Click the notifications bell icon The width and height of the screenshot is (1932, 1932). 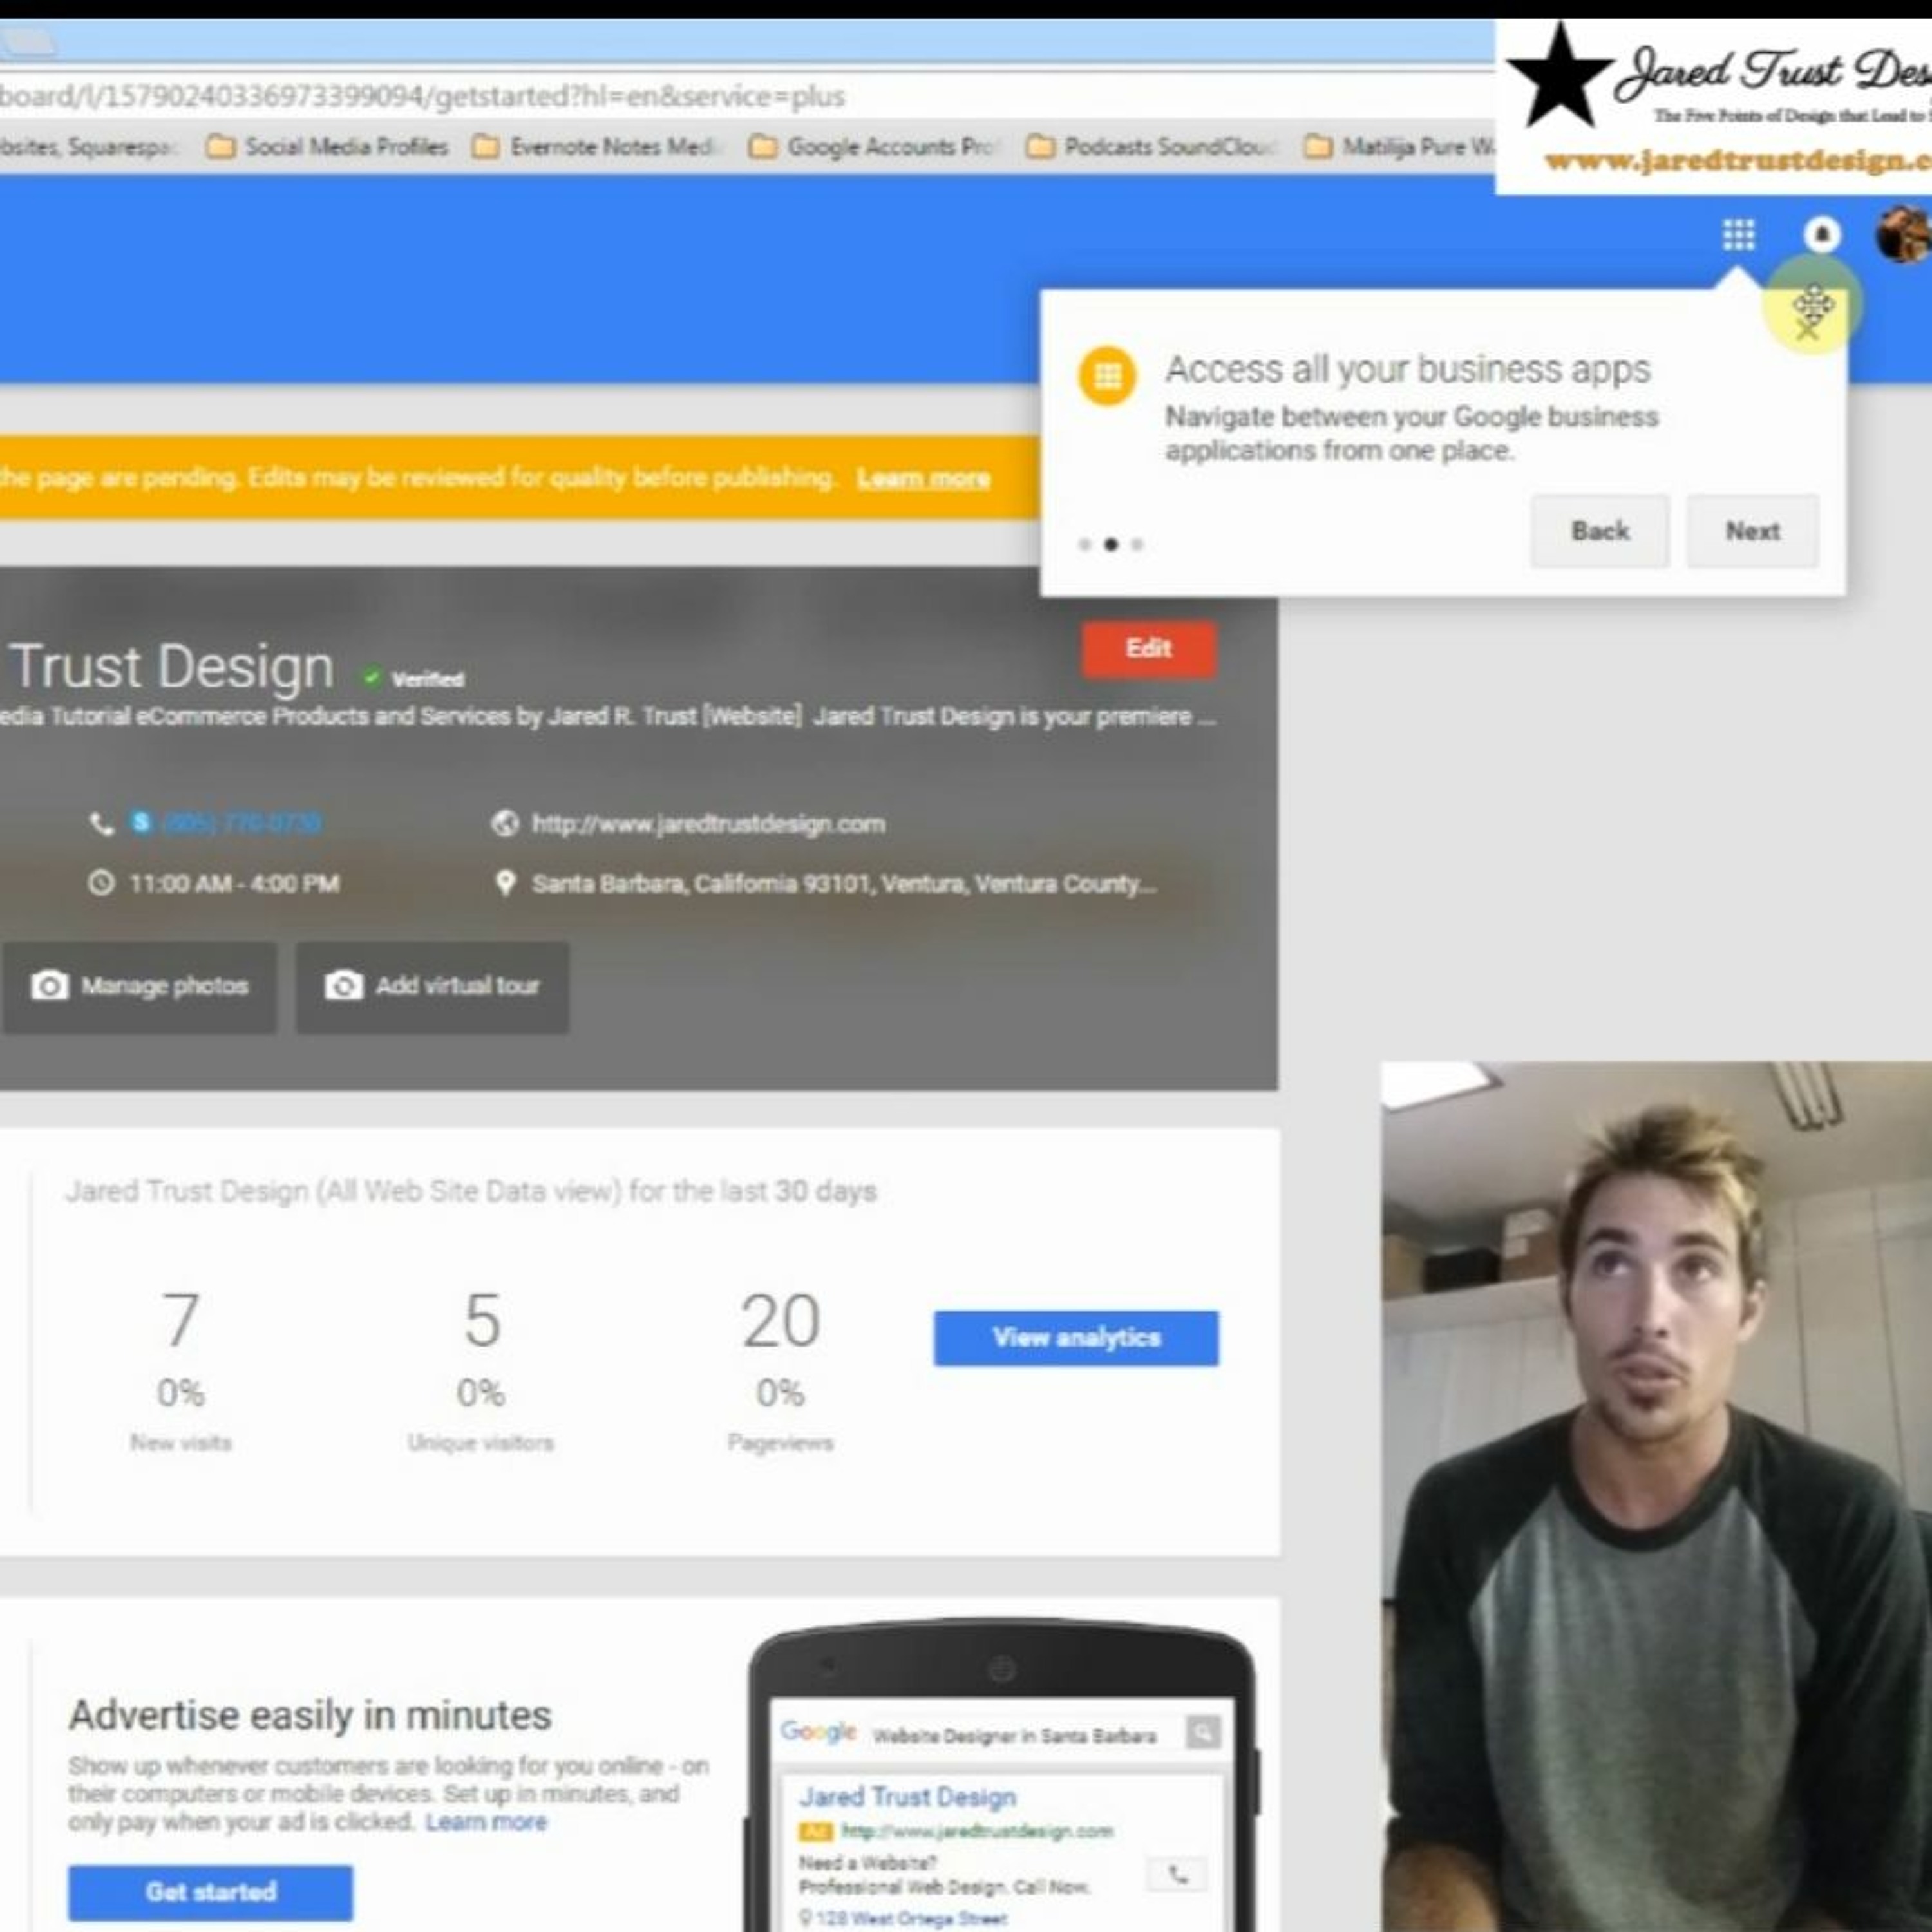click(1821, 235)
